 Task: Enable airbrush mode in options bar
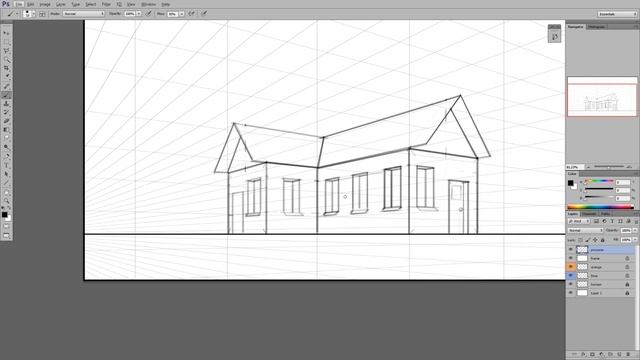coord(191,13)
